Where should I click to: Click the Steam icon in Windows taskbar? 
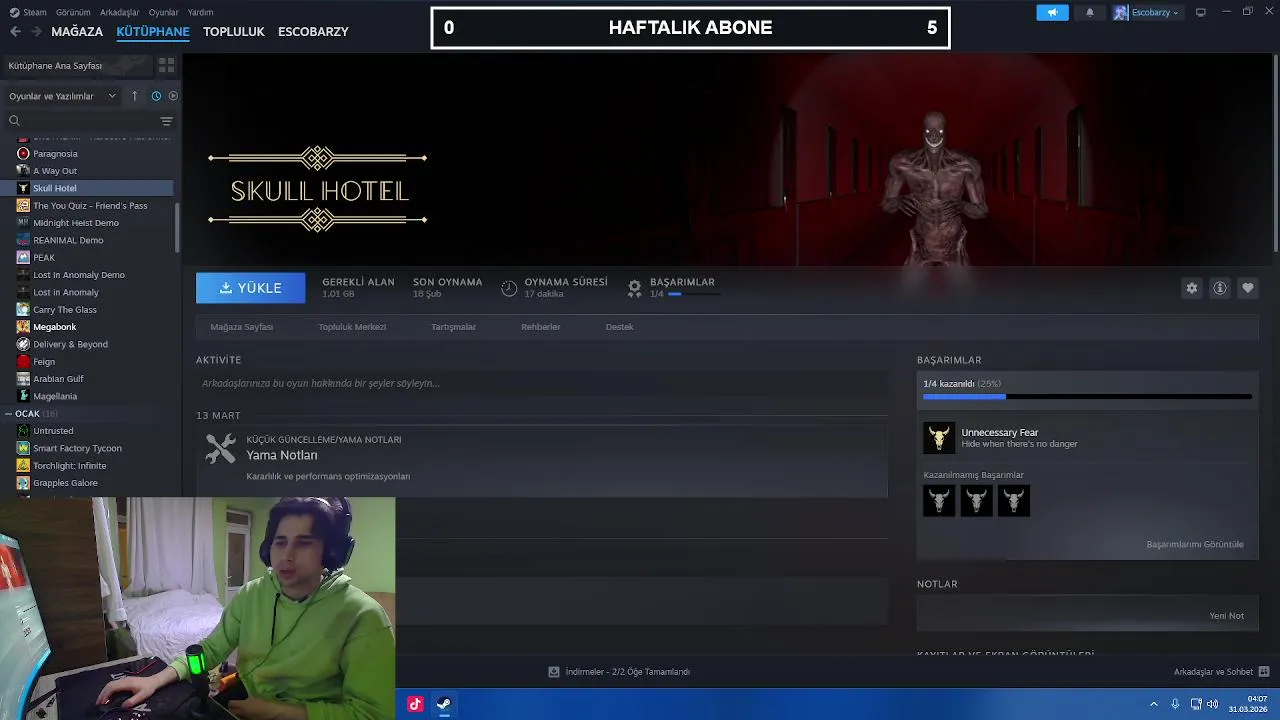click(x=444, y=704)
